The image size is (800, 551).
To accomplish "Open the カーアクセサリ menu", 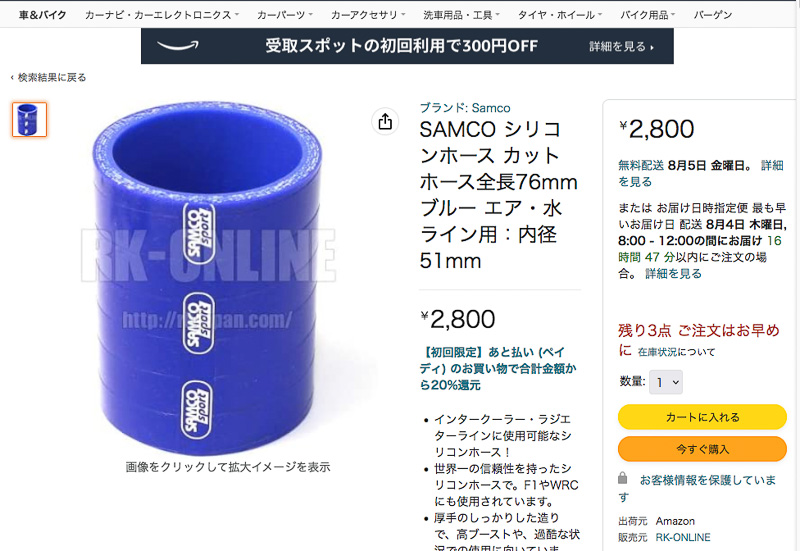I will coord(368,15).
